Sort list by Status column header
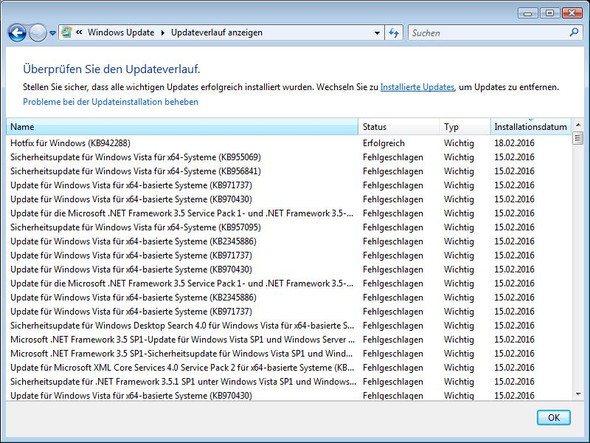This screenshot has width=590, height=443. (398, 127)
